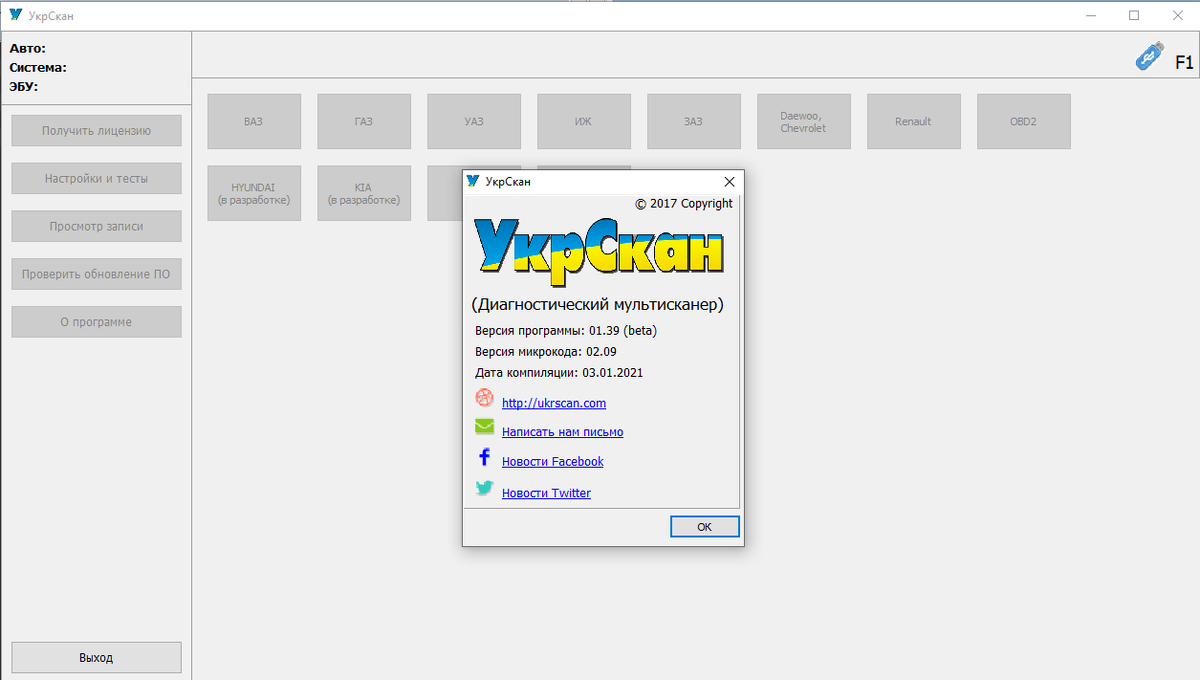Open the Написать нам письмо link
This screenshot has width=1200, height=680.
(562, 432)
